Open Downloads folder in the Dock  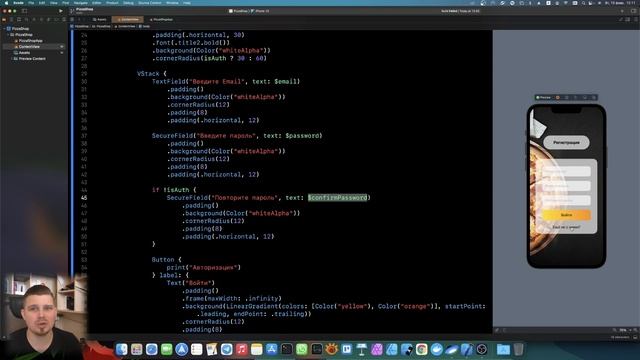click(x=503, y=349)
